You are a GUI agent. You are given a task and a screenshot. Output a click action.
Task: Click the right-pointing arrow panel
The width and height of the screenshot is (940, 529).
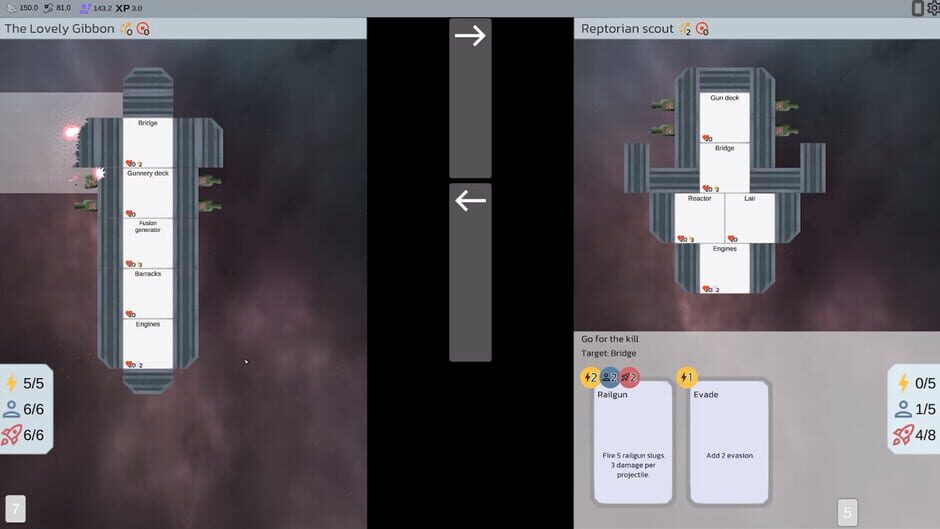click(x=470, y=98)
